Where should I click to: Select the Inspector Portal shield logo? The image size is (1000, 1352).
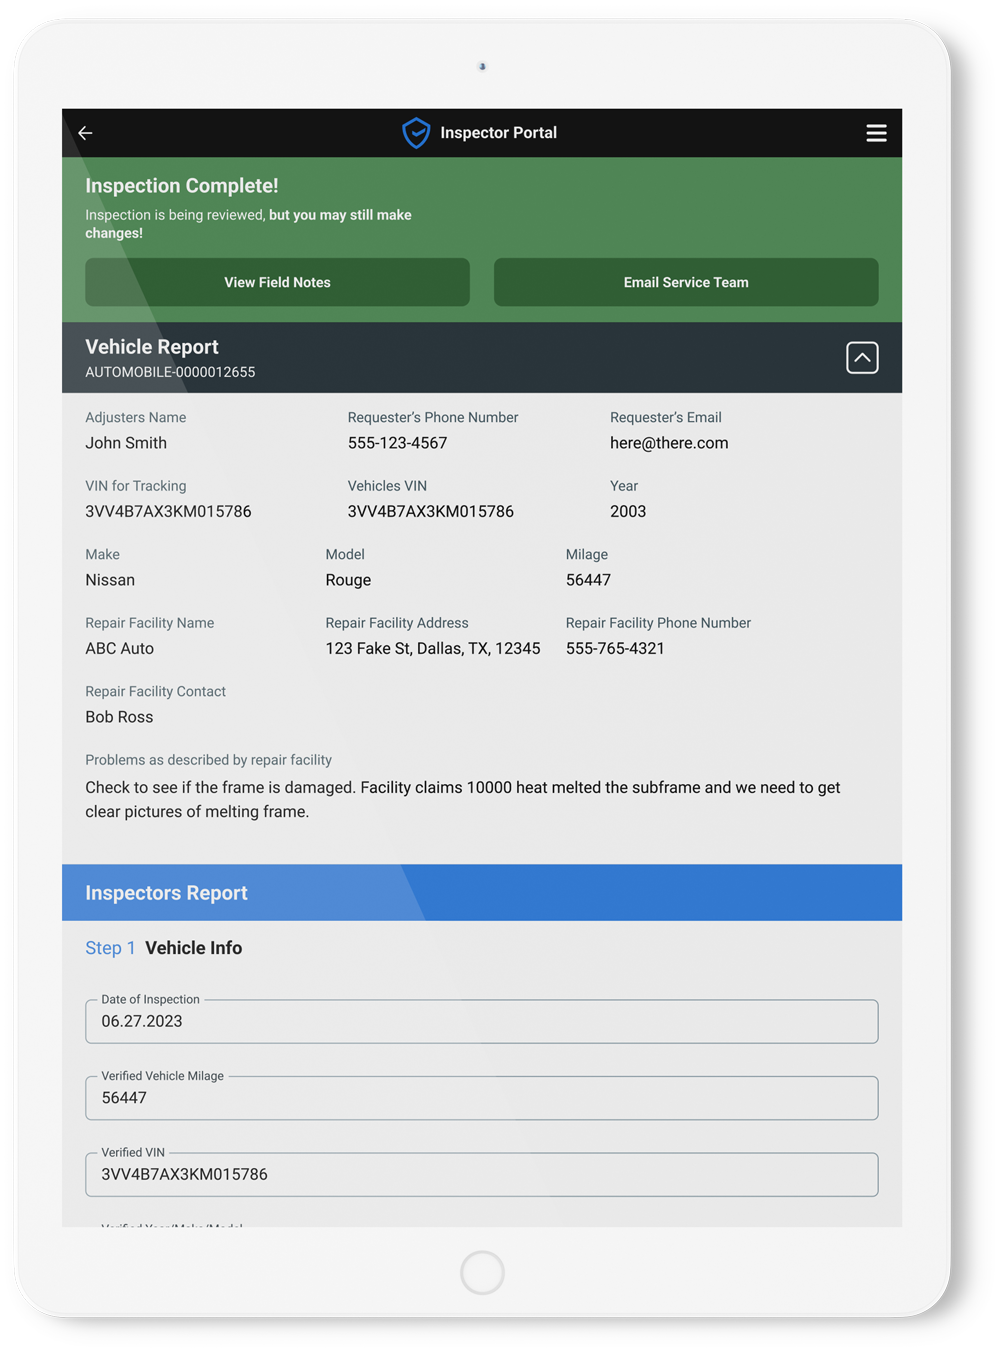(416, 133)
